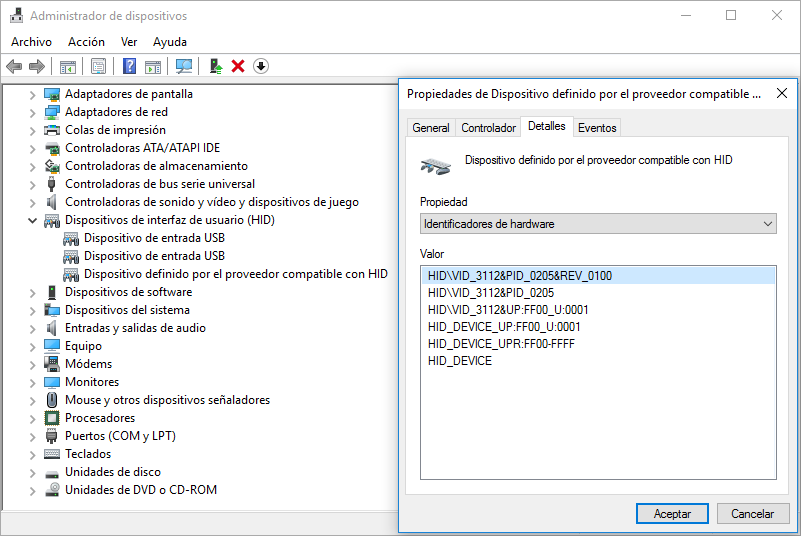Click the Dispositivos de software icon
The width and height of the screenshot is (801, 536).
[x=52, y=292]
